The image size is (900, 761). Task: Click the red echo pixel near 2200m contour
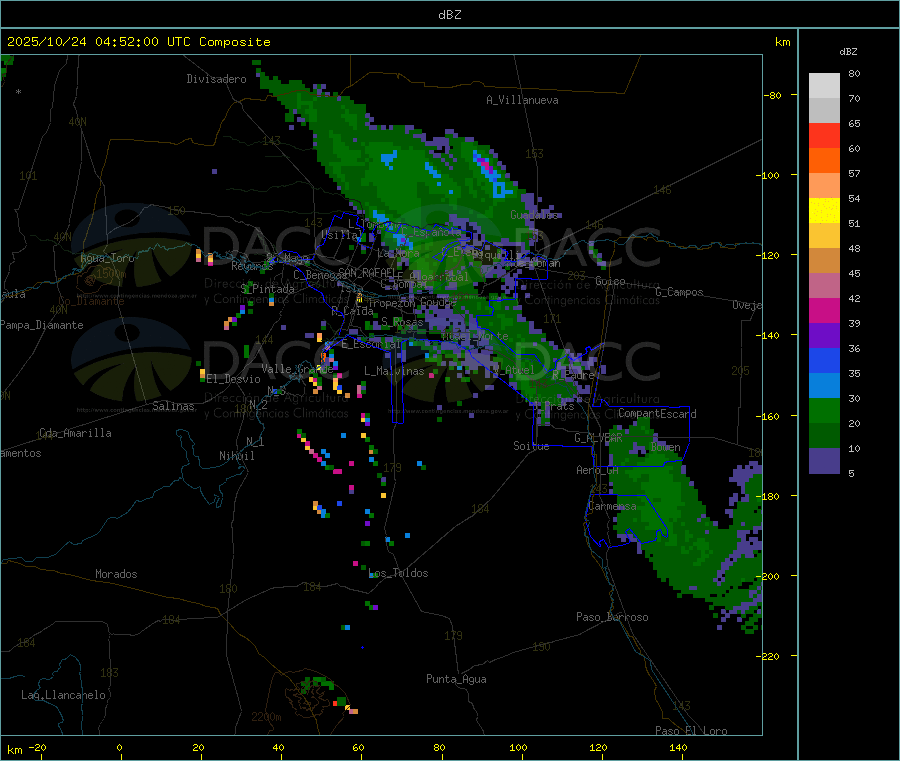click(335, 703)
